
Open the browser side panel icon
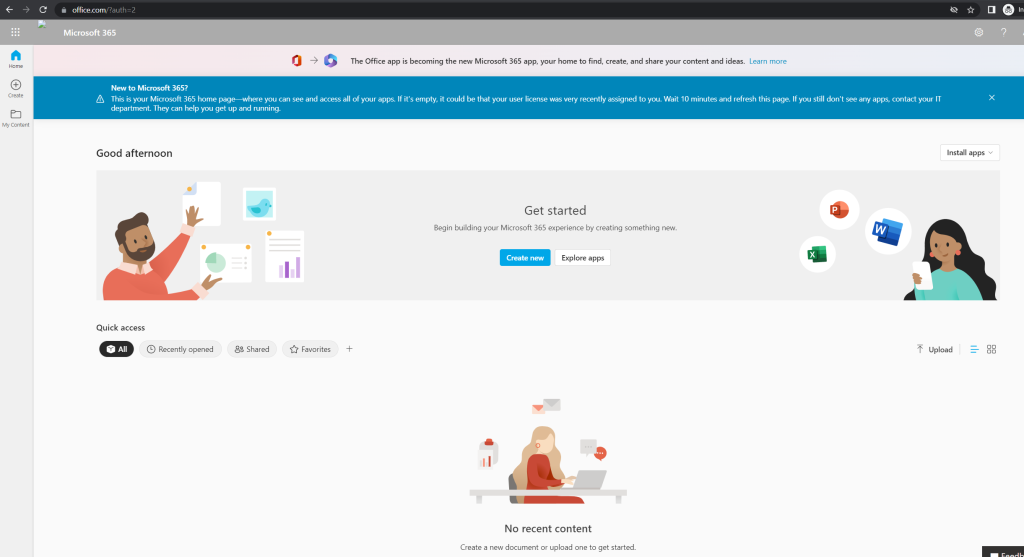point(991,10)
